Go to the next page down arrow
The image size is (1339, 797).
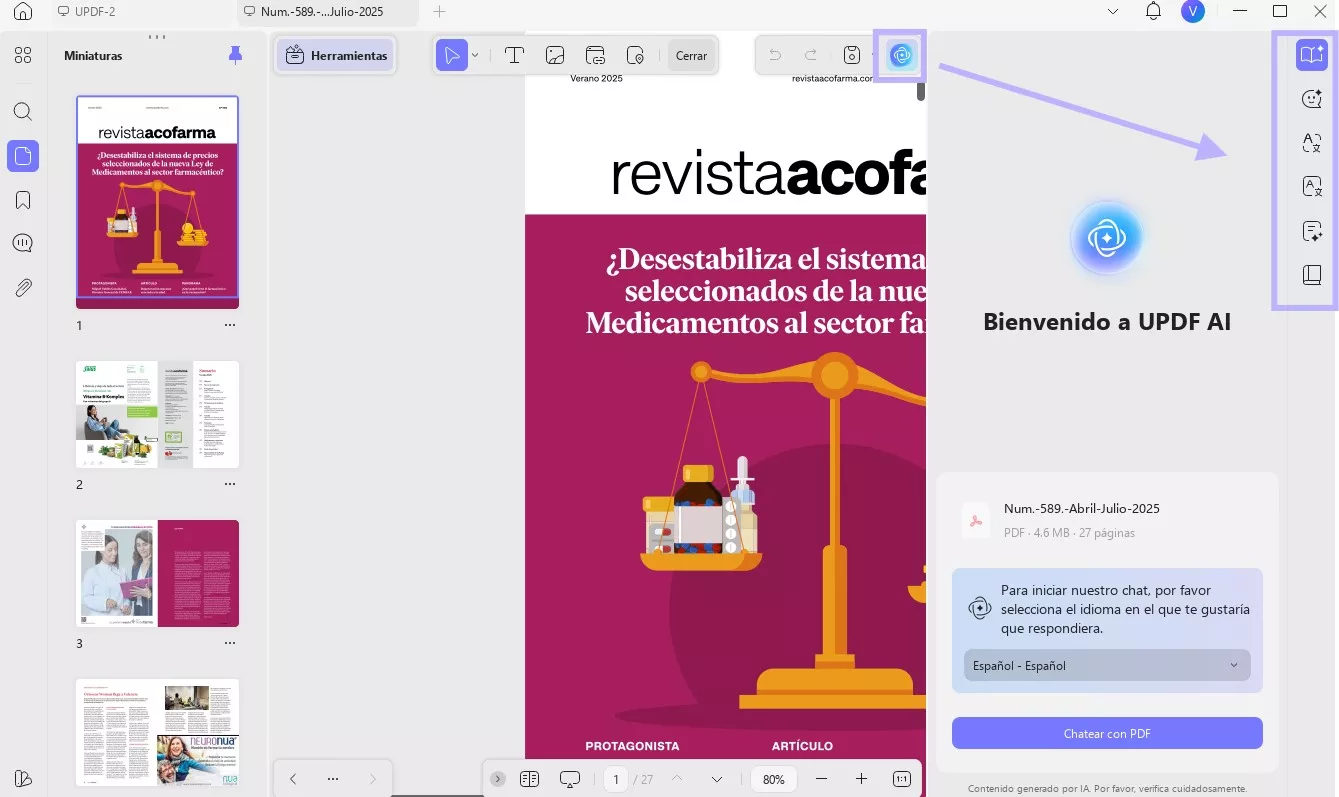(x=717, y=779)
